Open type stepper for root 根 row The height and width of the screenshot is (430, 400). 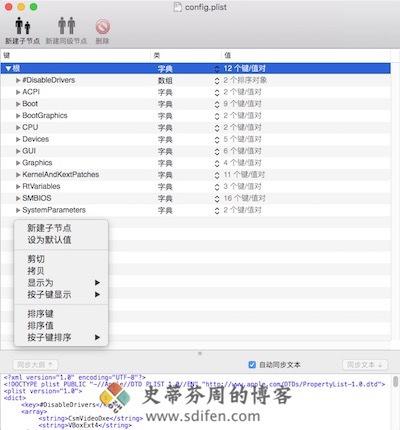(x=217, y=69)
